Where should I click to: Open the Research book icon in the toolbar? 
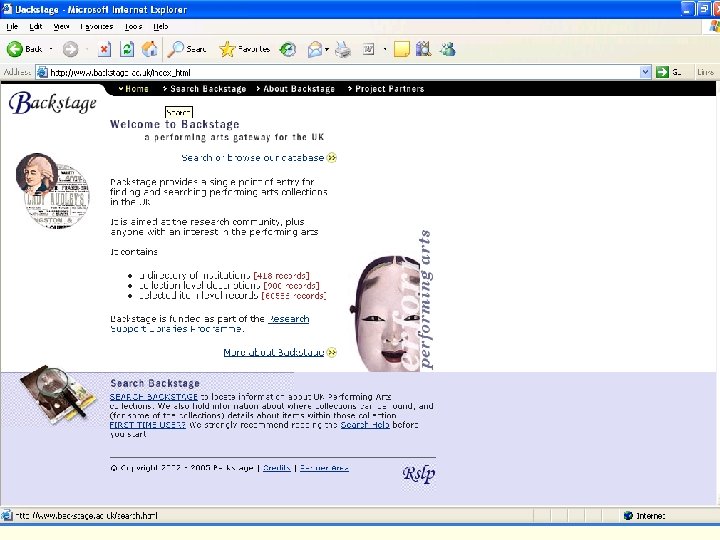point(423,49)
